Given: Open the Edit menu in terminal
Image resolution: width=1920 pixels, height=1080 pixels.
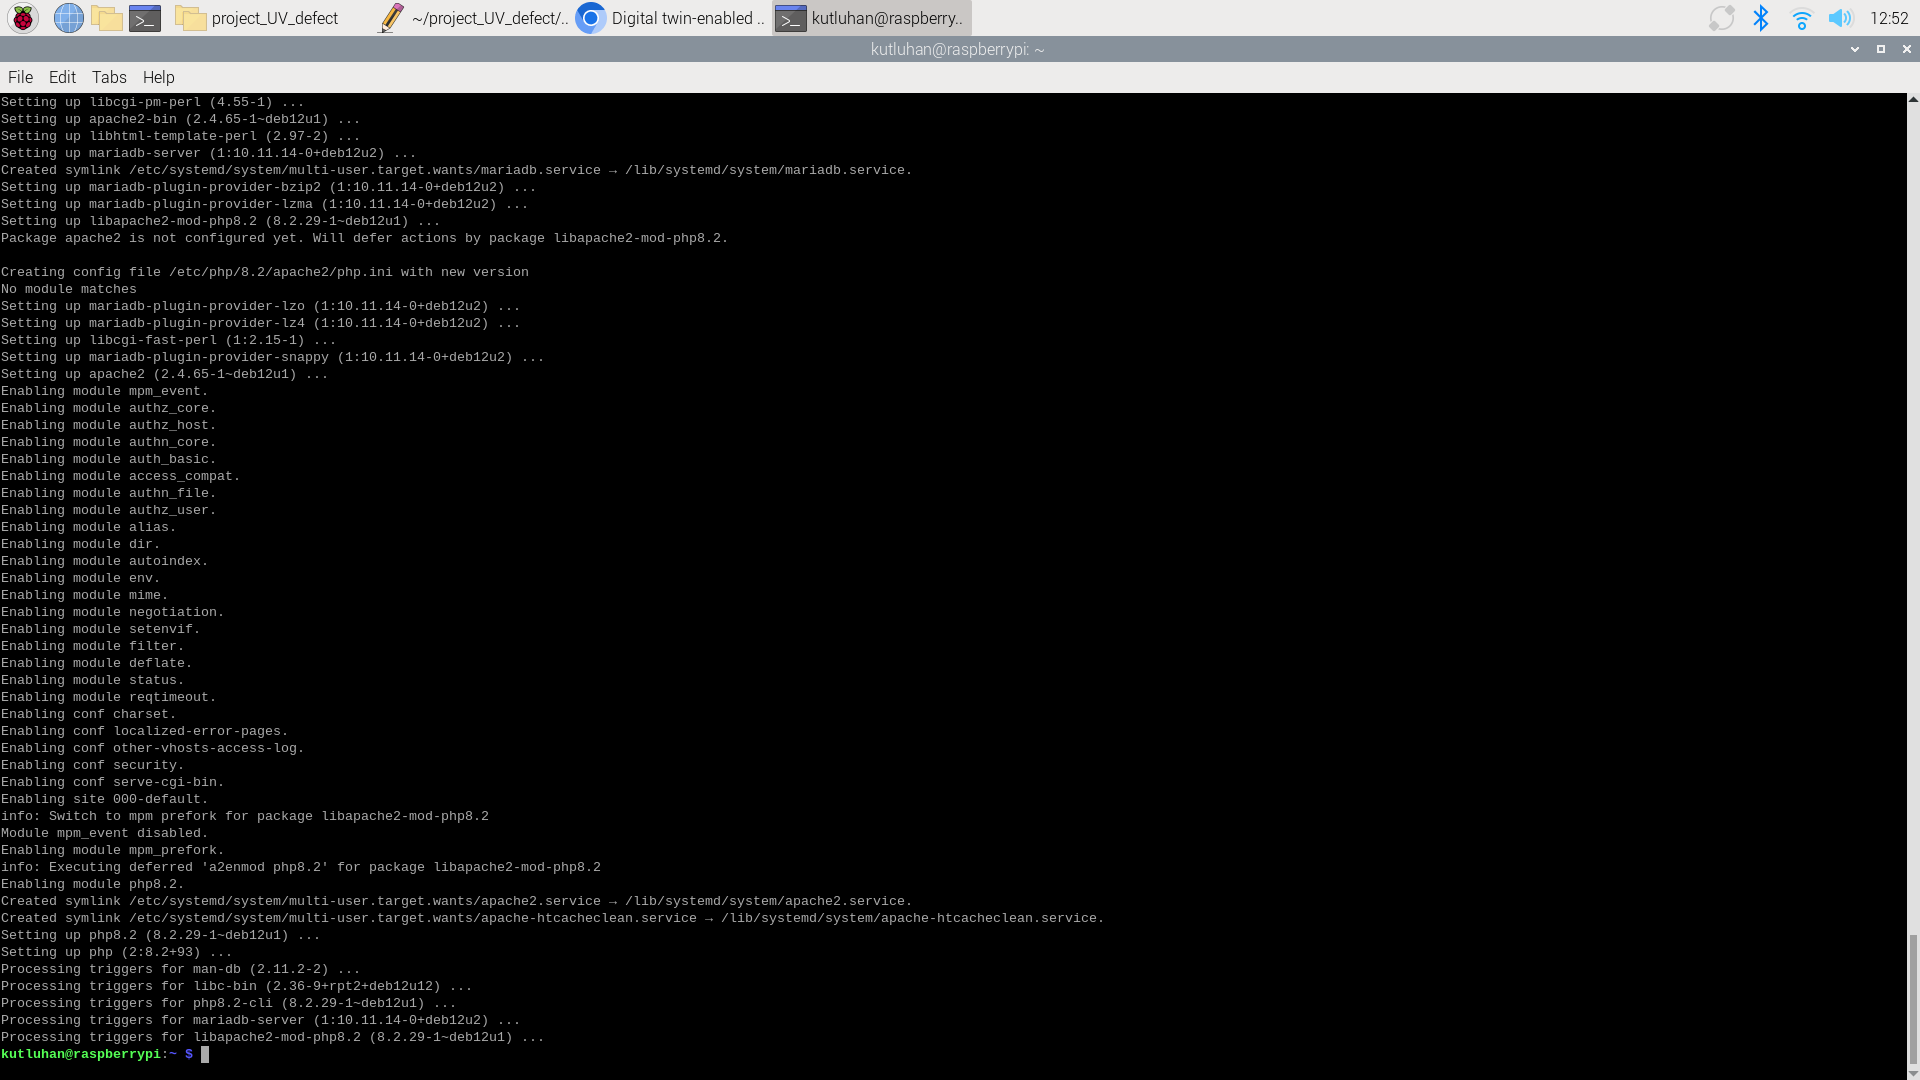Looking at the screenshot, I should tap(62, 77).
